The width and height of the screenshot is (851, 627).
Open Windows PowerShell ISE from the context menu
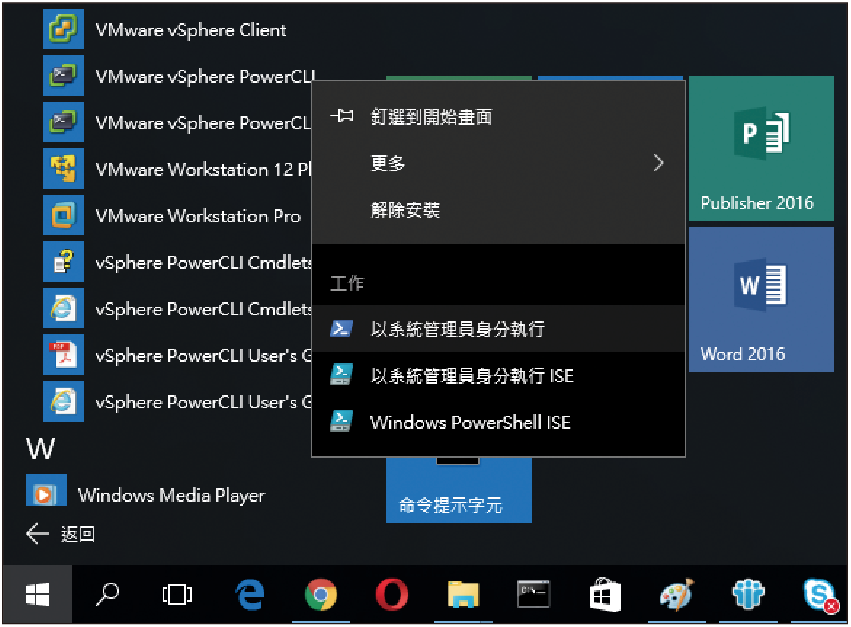click(x=498, y=422)
